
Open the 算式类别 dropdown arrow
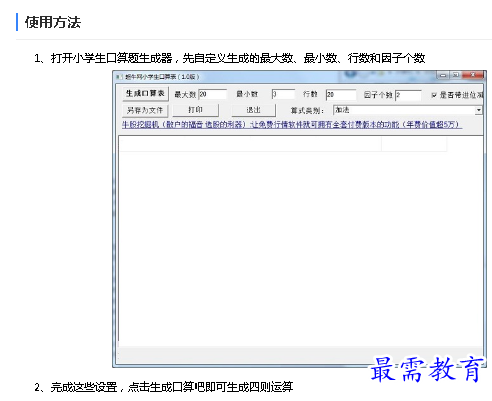point(478,110)
